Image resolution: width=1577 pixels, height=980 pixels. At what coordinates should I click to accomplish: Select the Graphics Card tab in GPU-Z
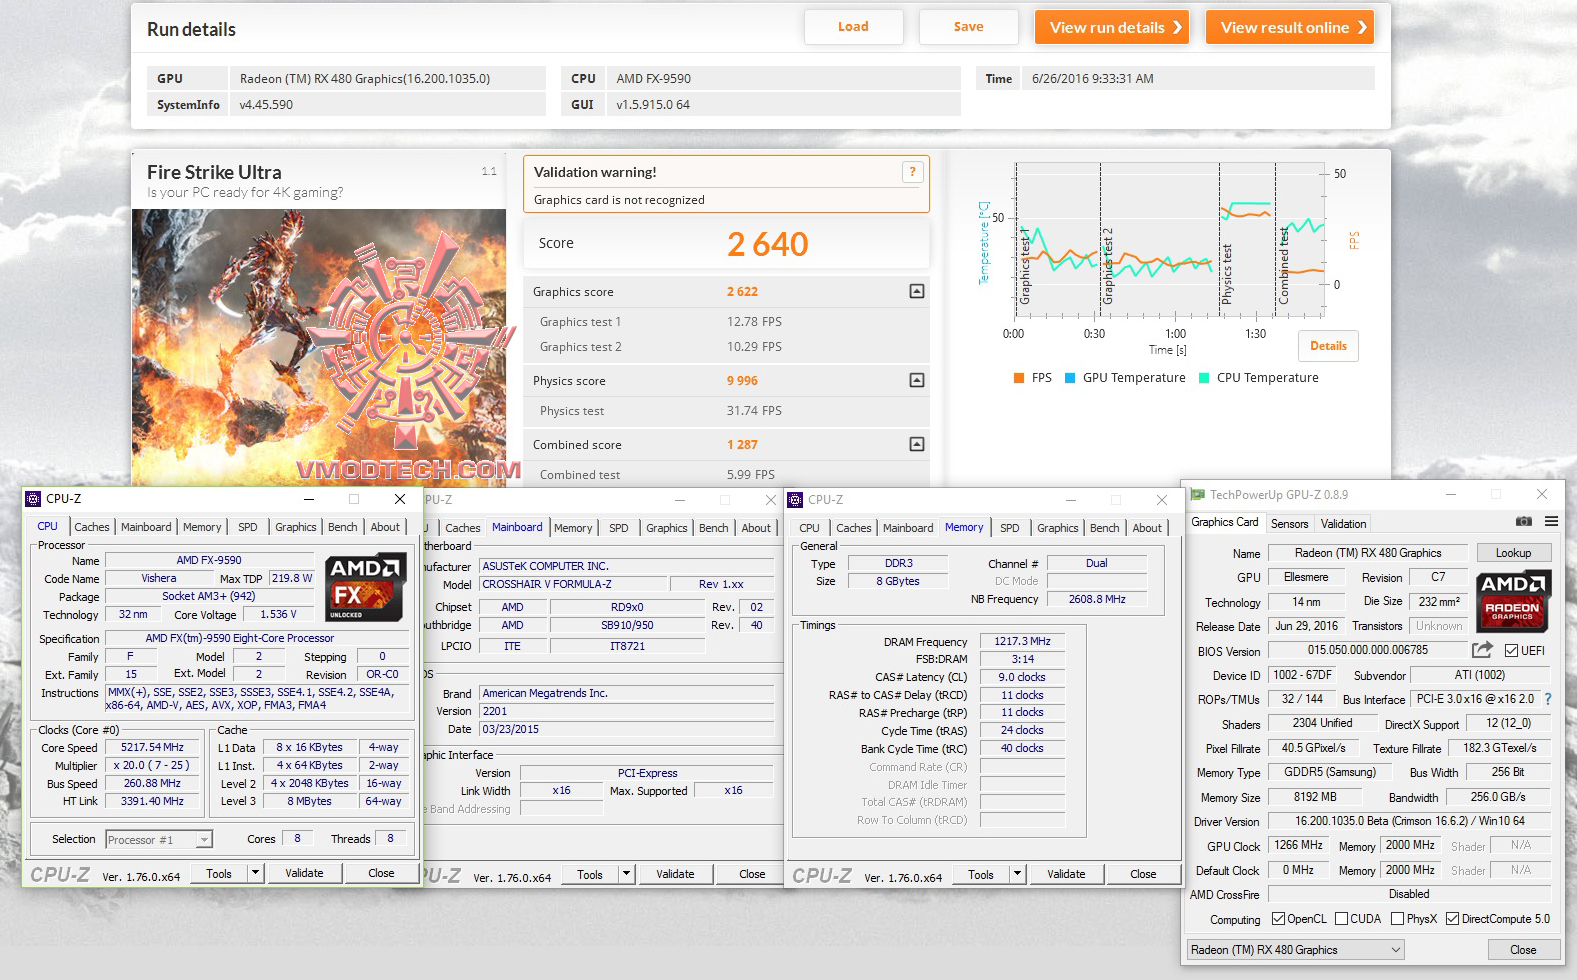pos(1225,522)
